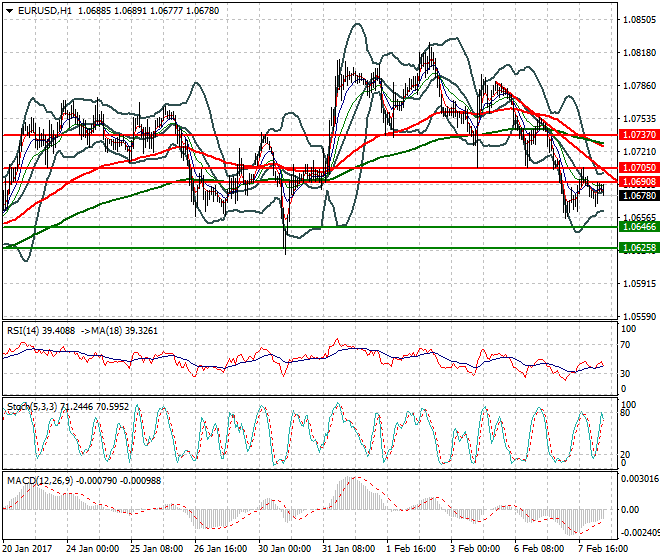Click the MACD scale value 0.003016
This screenshot has width=660, height=560.
[640, 479]
